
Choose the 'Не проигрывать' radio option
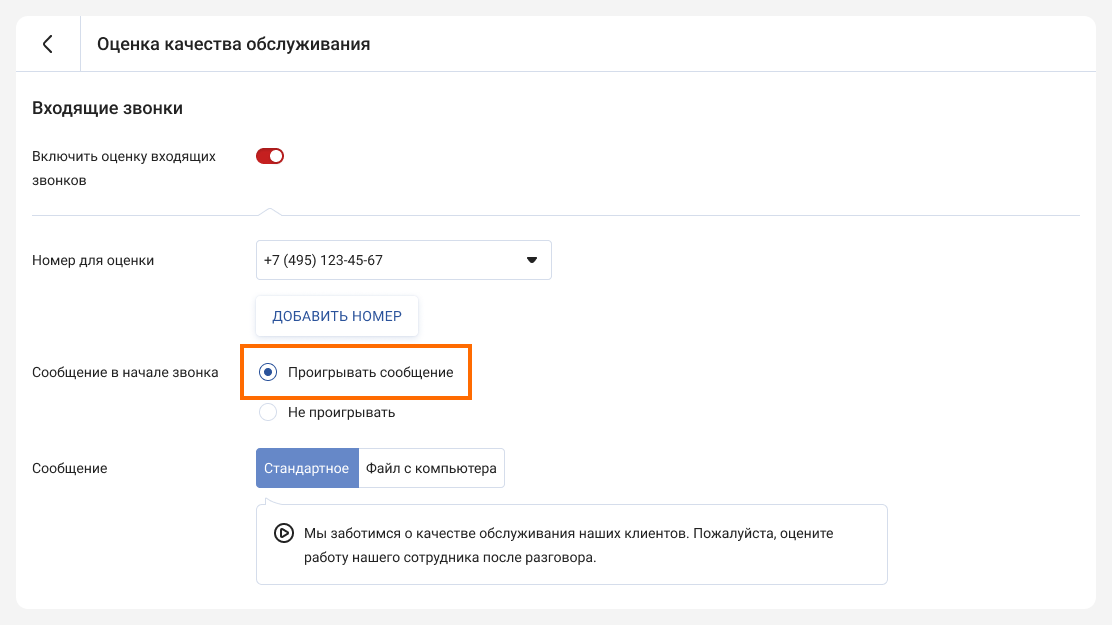coord(268,412)
